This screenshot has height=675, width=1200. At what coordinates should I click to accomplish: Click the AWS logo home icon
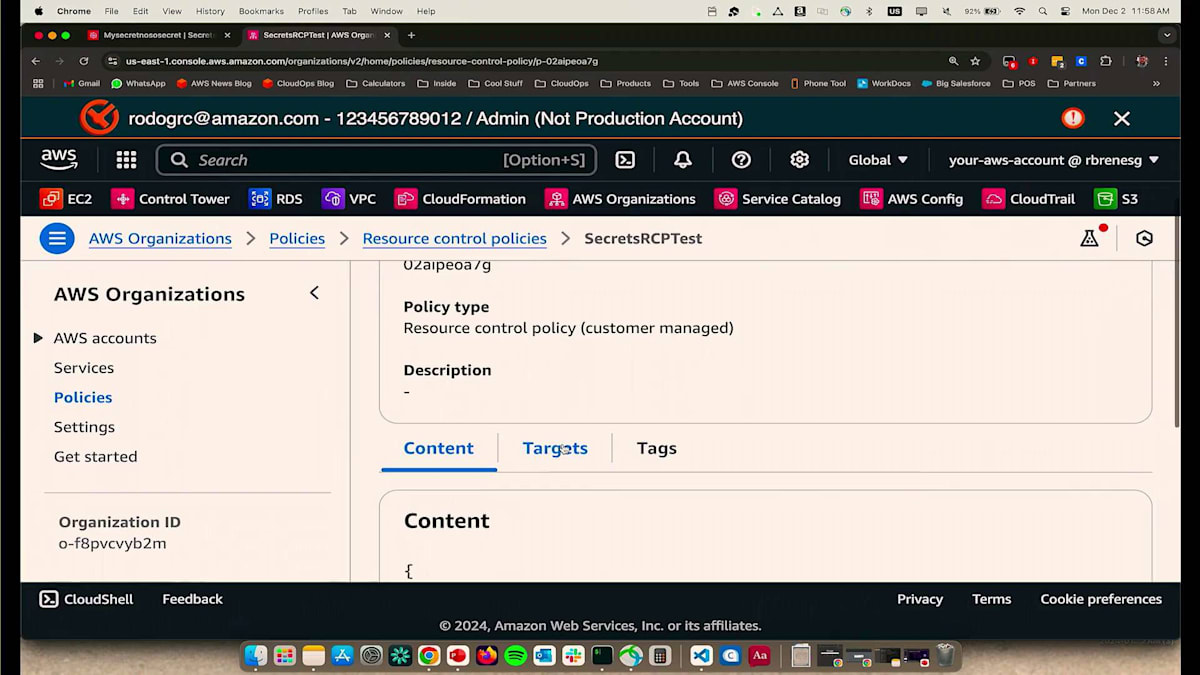[59, 160]
